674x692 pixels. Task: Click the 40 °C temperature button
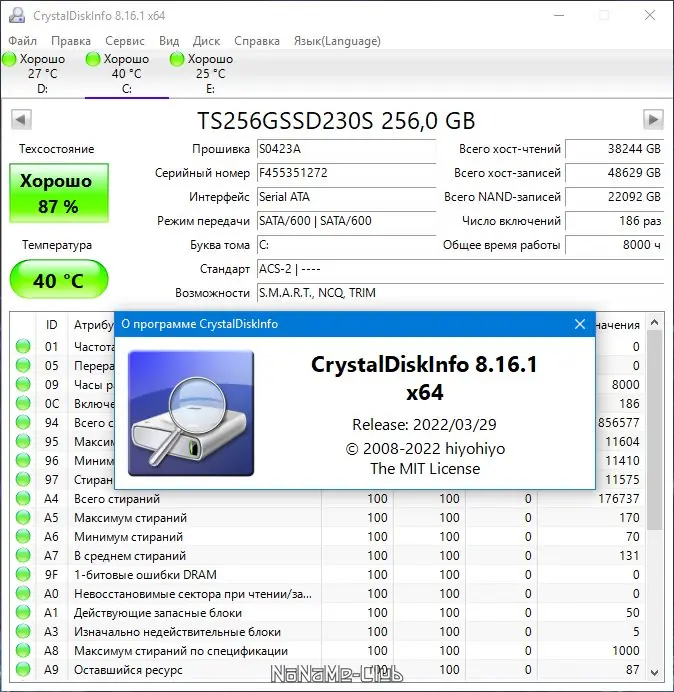(x=59, y=280)
